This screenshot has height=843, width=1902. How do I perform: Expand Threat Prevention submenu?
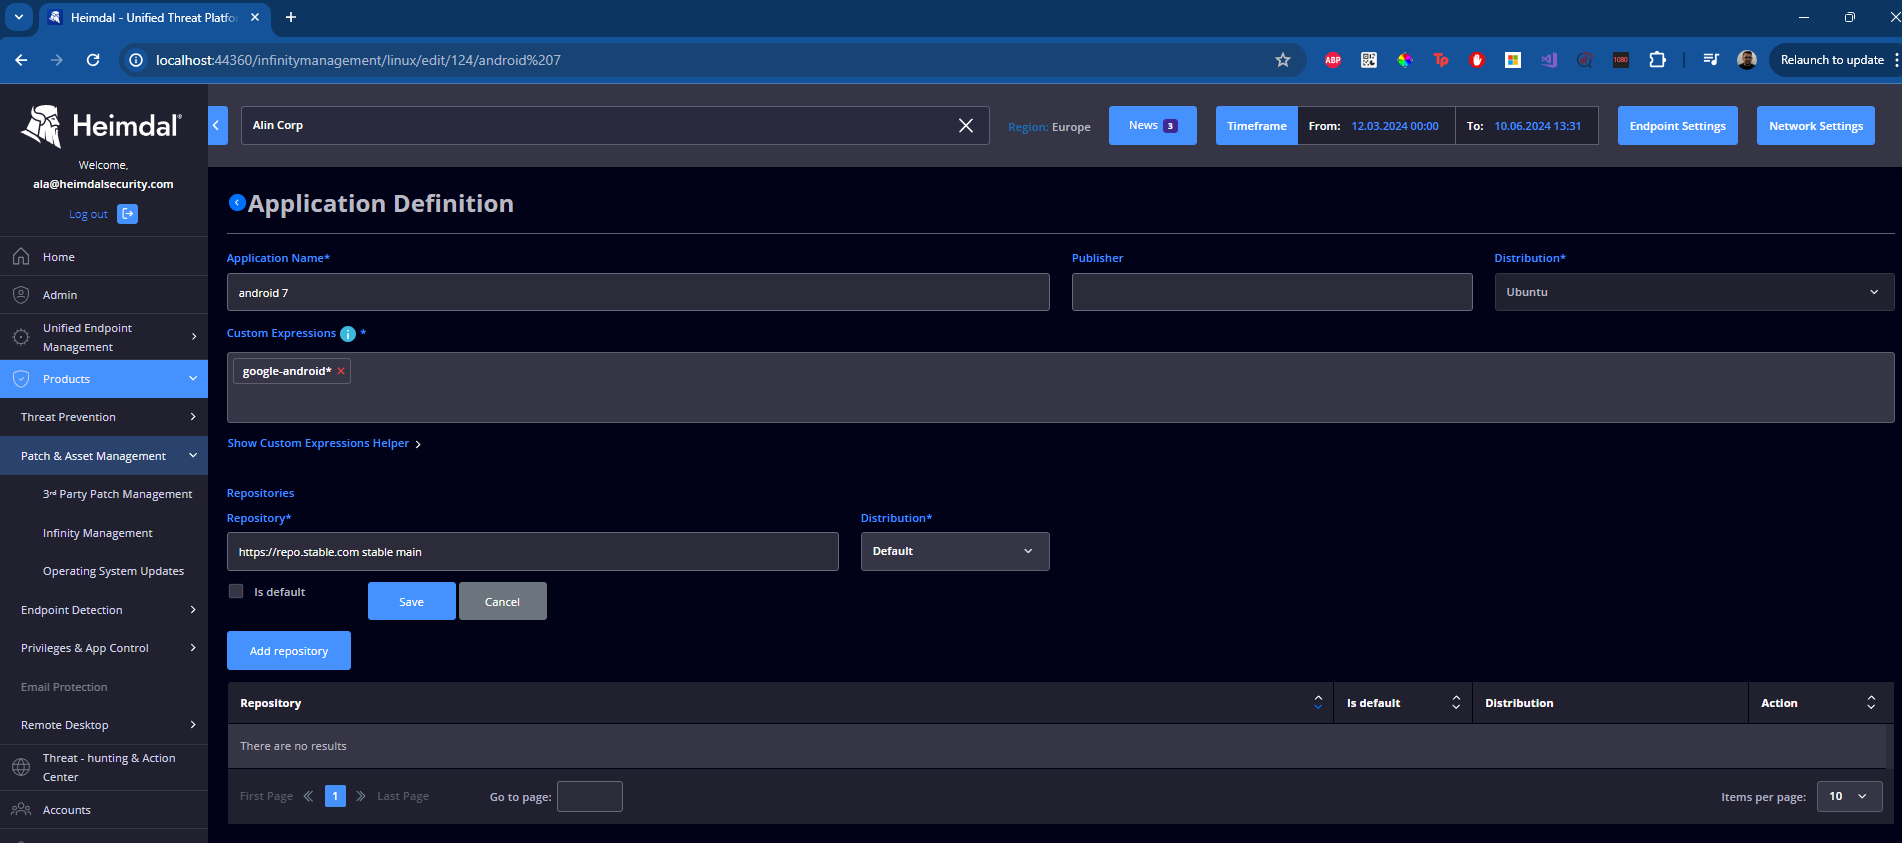click(x=193, y=417)
